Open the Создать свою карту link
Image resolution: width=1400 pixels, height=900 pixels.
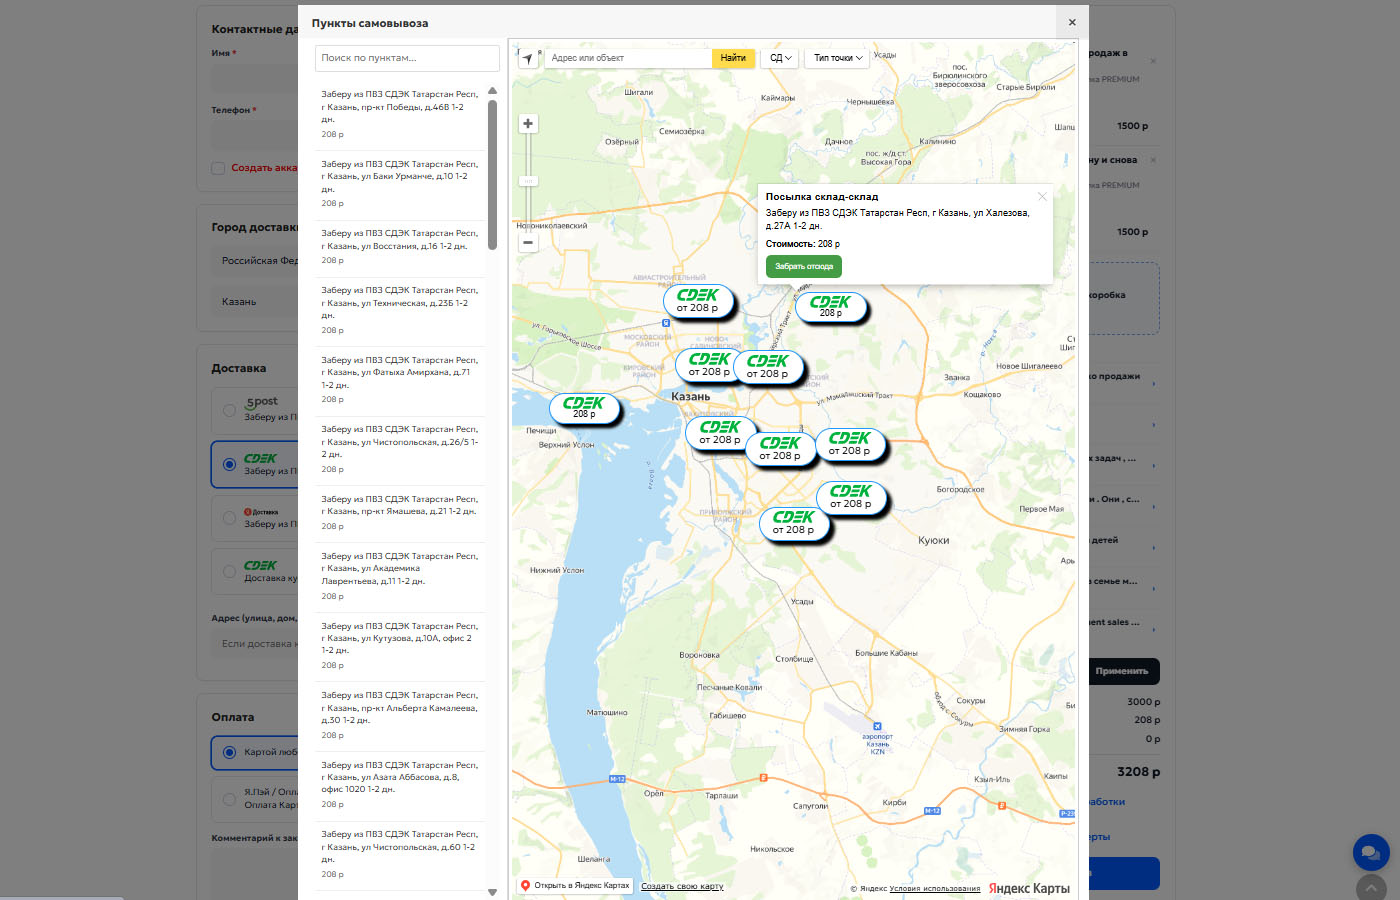click(x=682, y=887)
